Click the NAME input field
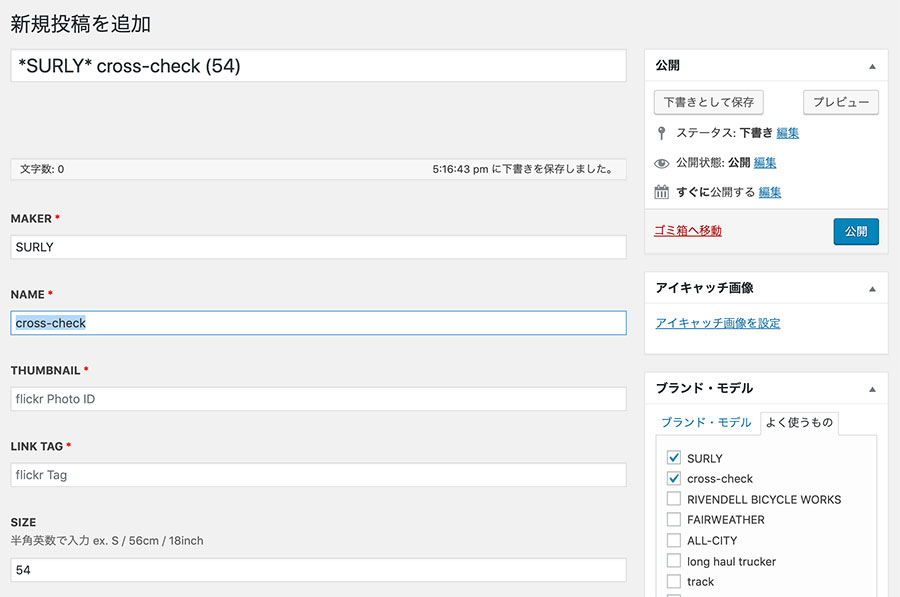The image size is (900, 597). (x=318, y=323)
